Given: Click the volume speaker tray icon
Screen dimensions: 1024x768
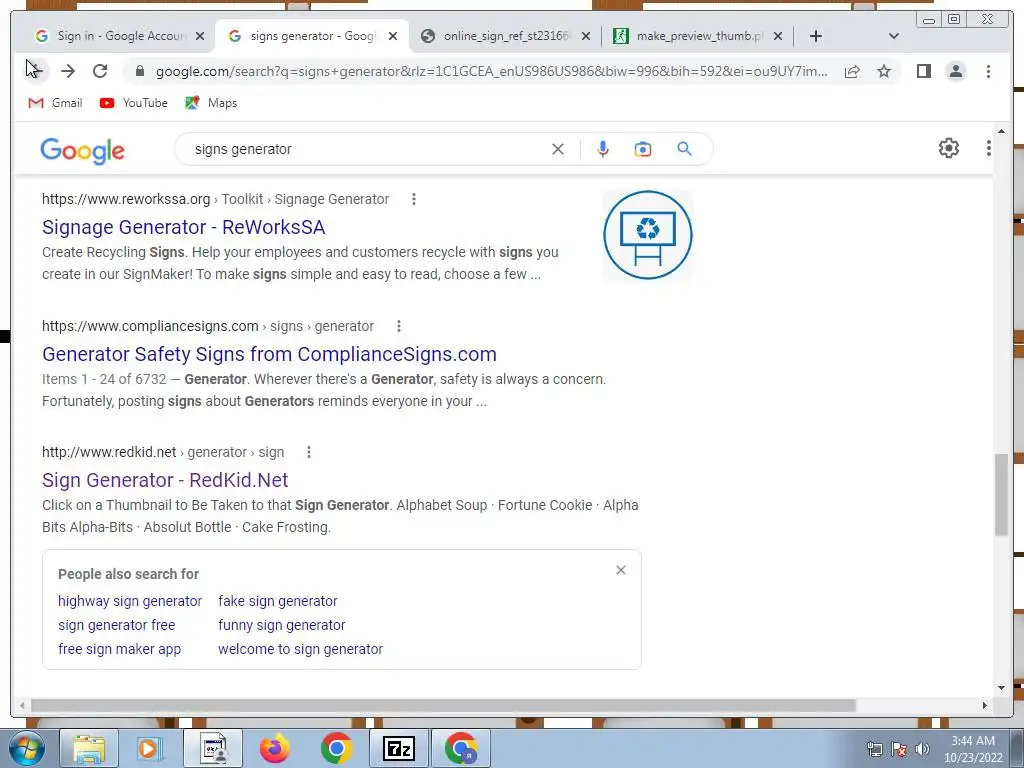Looking at the screenshot, I should (x=922, y=749).
